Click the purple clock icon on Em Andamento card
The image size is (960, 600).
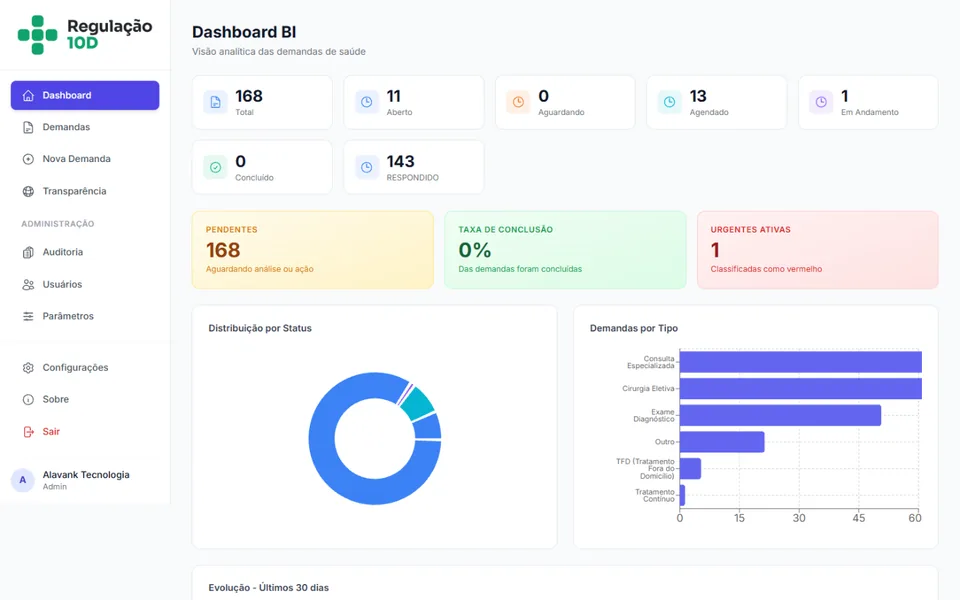[821, 102]
